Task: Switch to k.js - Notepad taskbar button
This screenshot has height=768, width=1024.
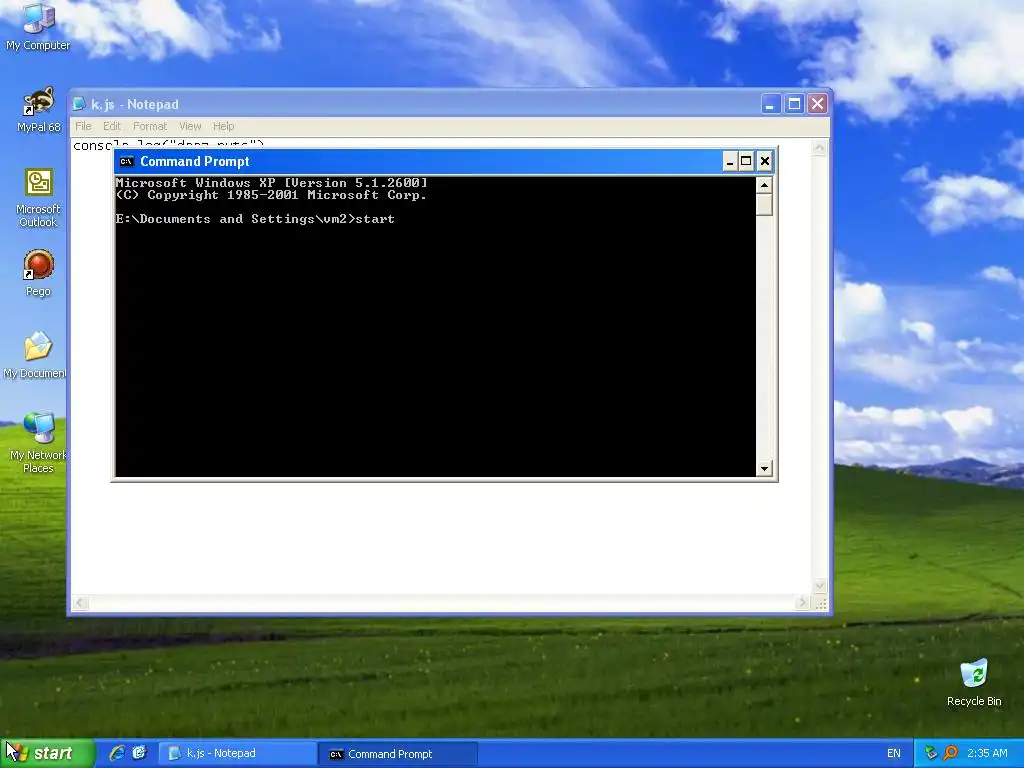Action: pos(238,754)
